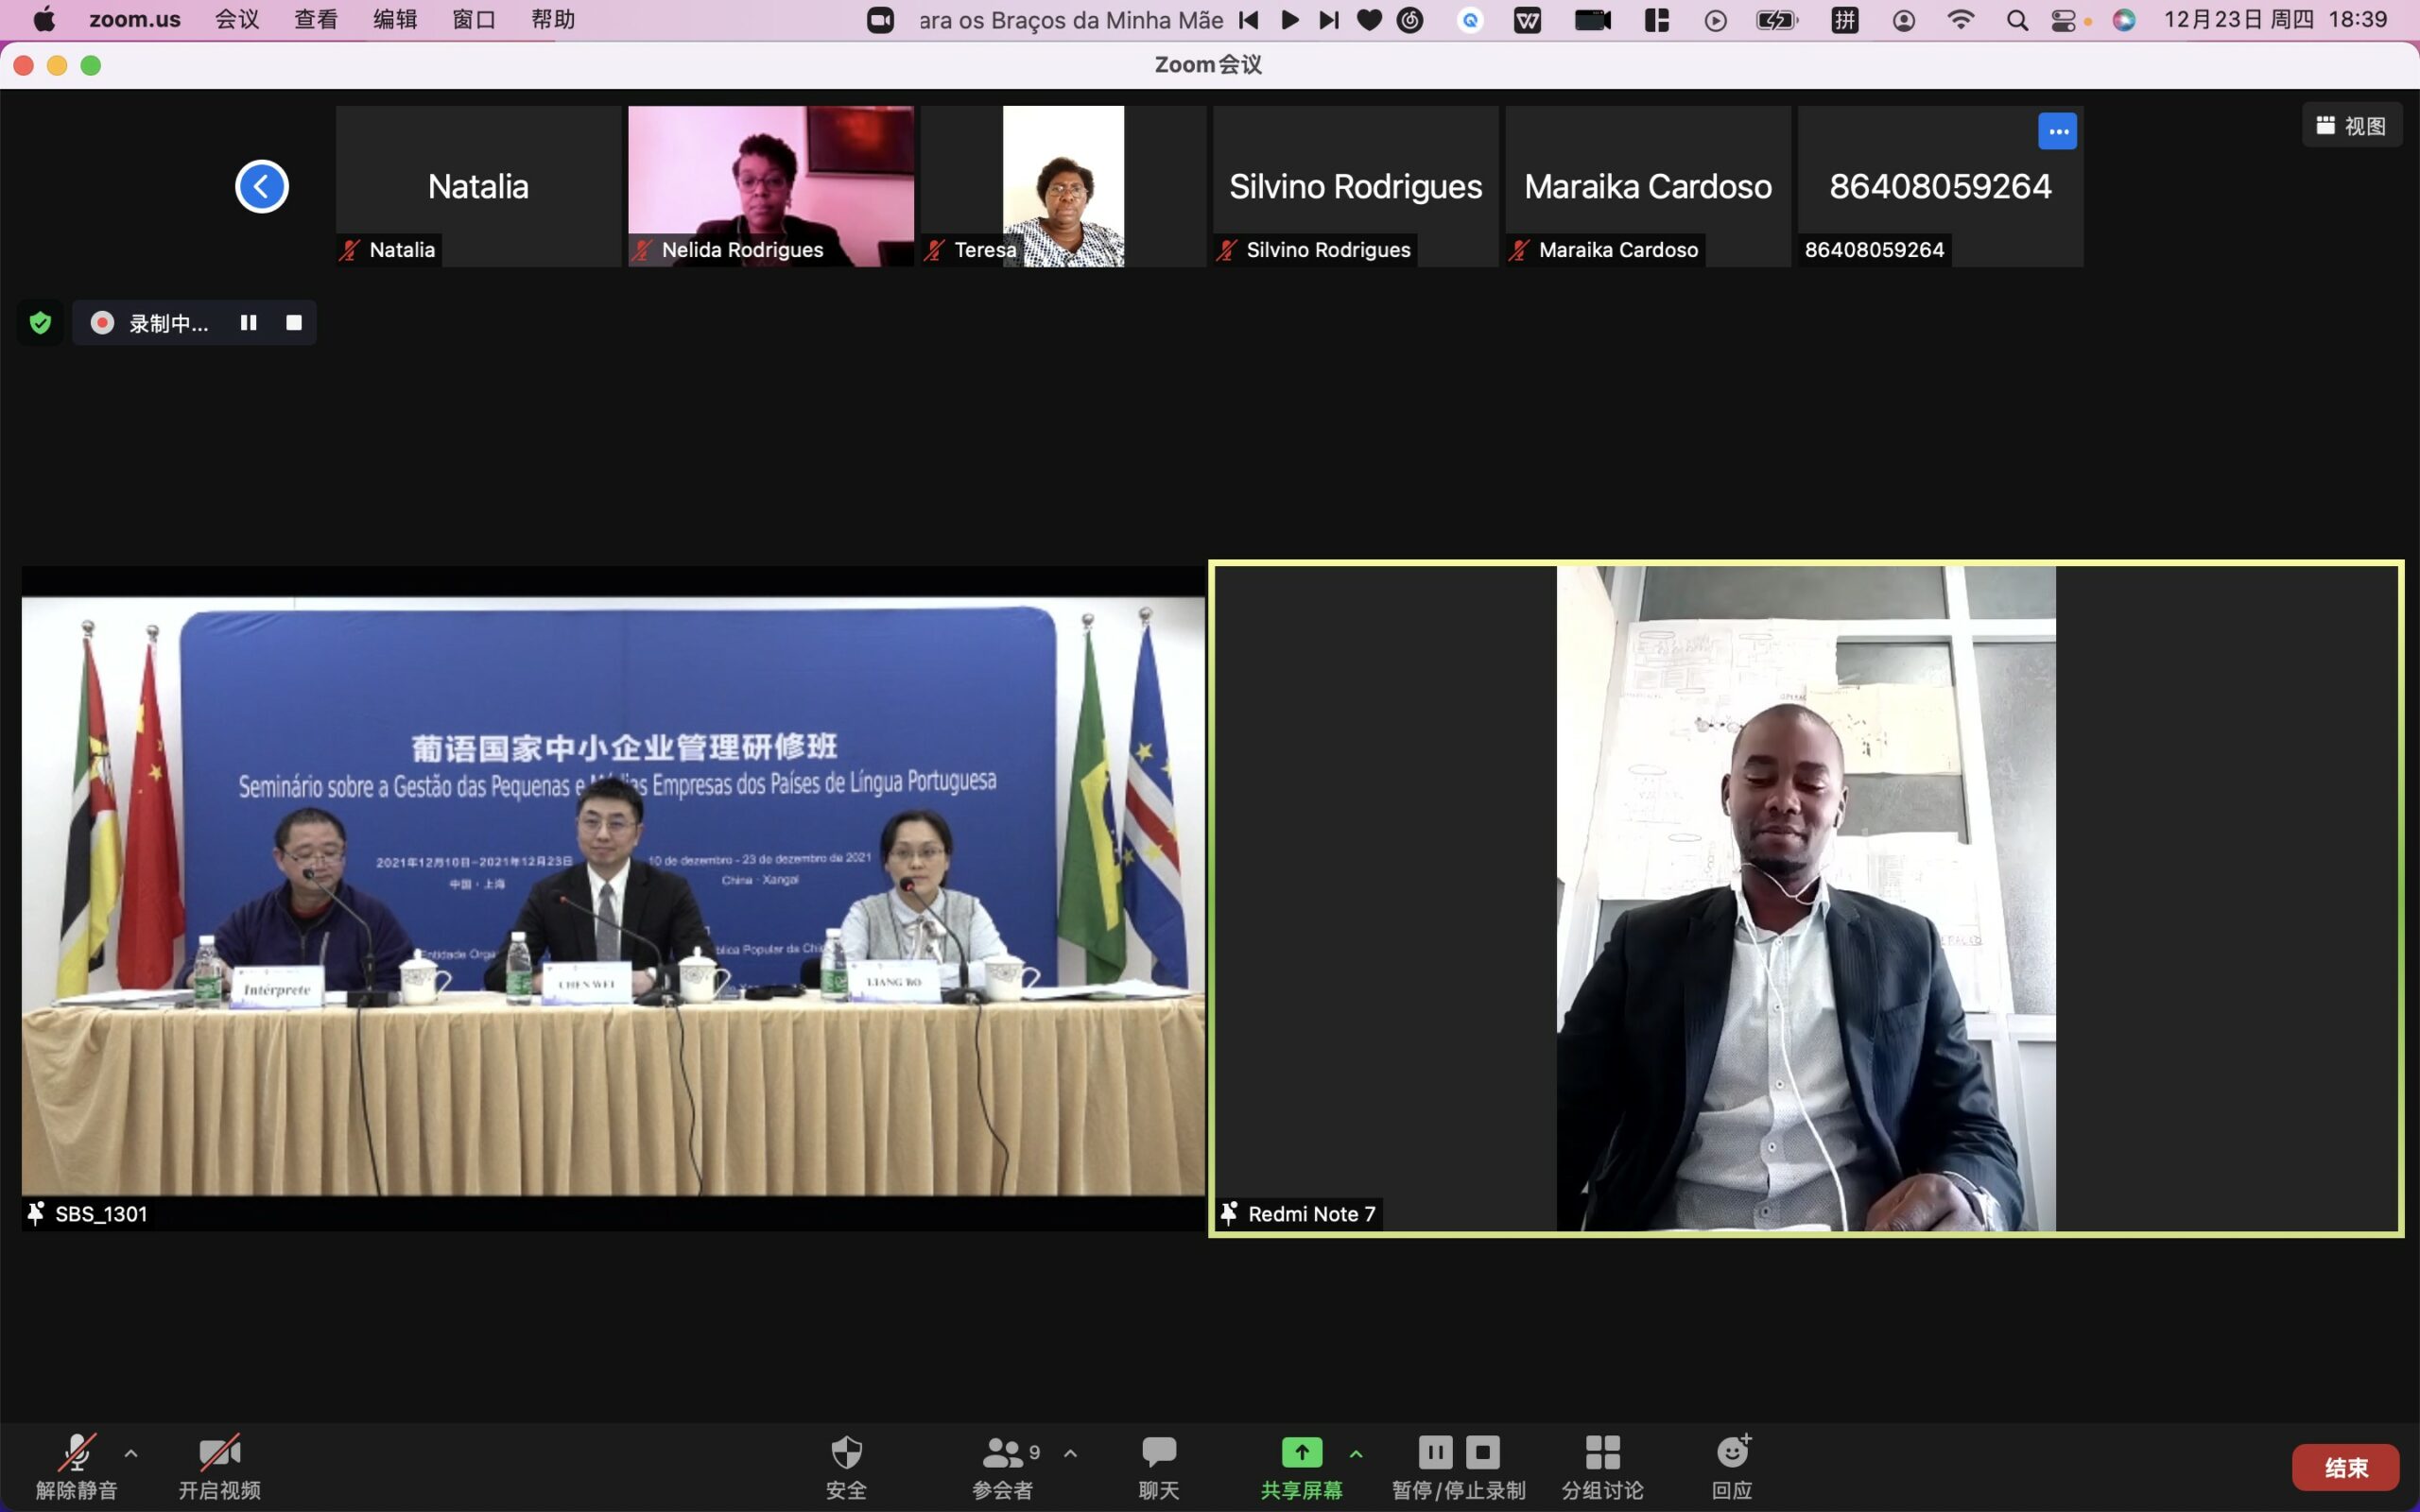Pause the recording in top-left indicator
Viewport: 2420px width, 1512px height.
pyautogui.click(x=248, y=323)
